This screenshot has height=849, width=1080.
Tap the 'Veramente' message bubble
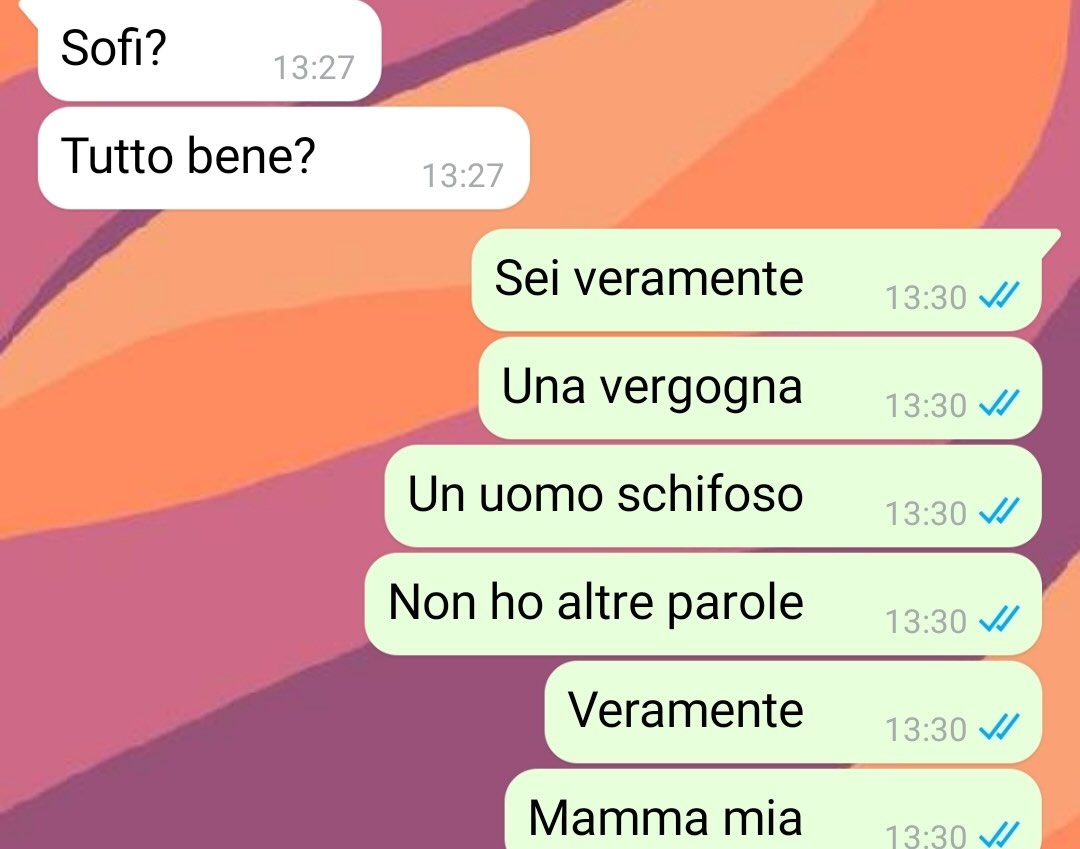(x=793, y=712)
